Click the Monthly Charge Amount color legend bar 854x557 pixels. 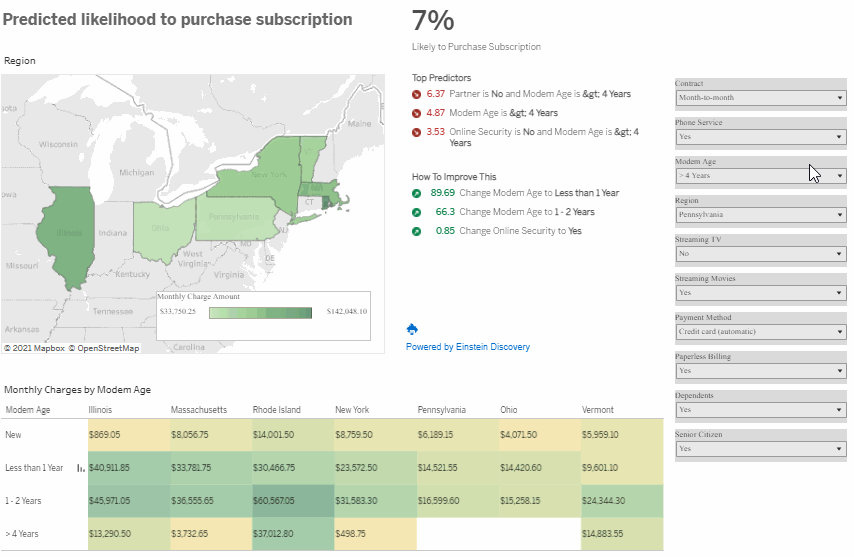point(260,313)
